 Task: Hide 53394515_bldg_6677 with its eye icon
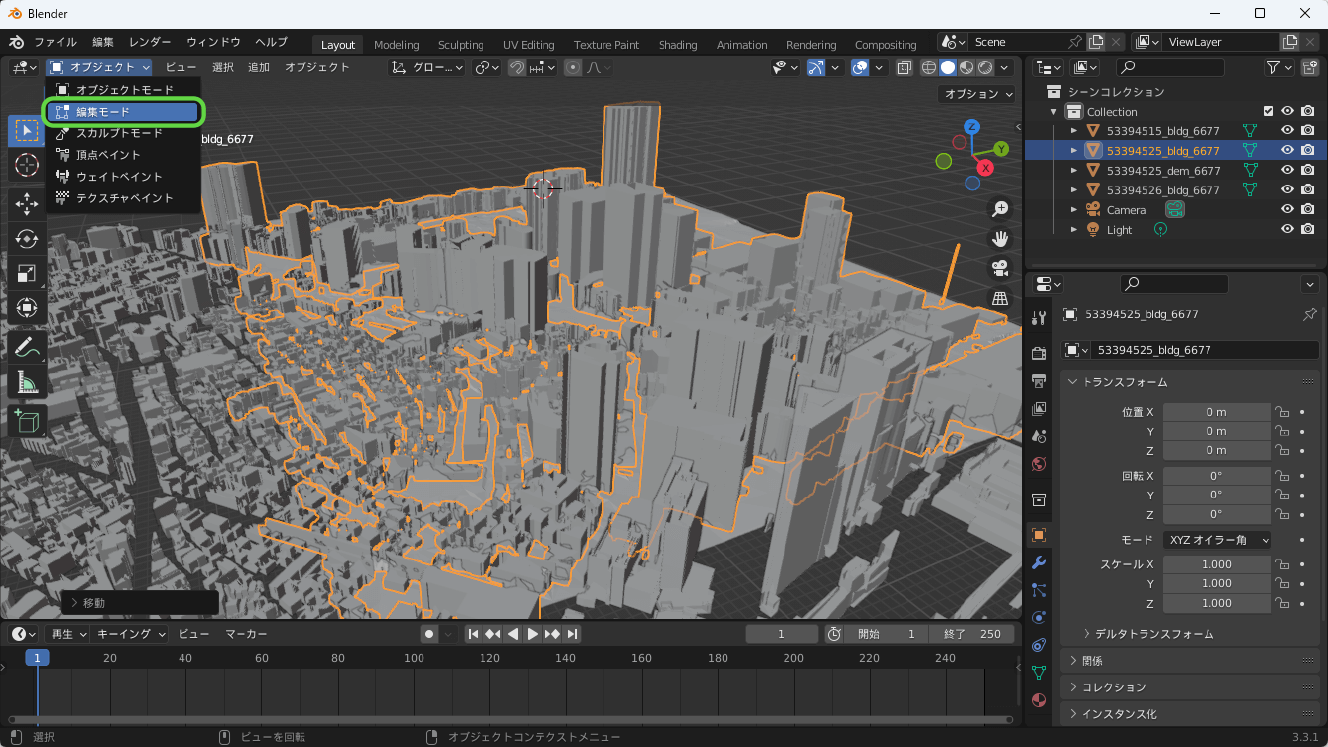1288,129
